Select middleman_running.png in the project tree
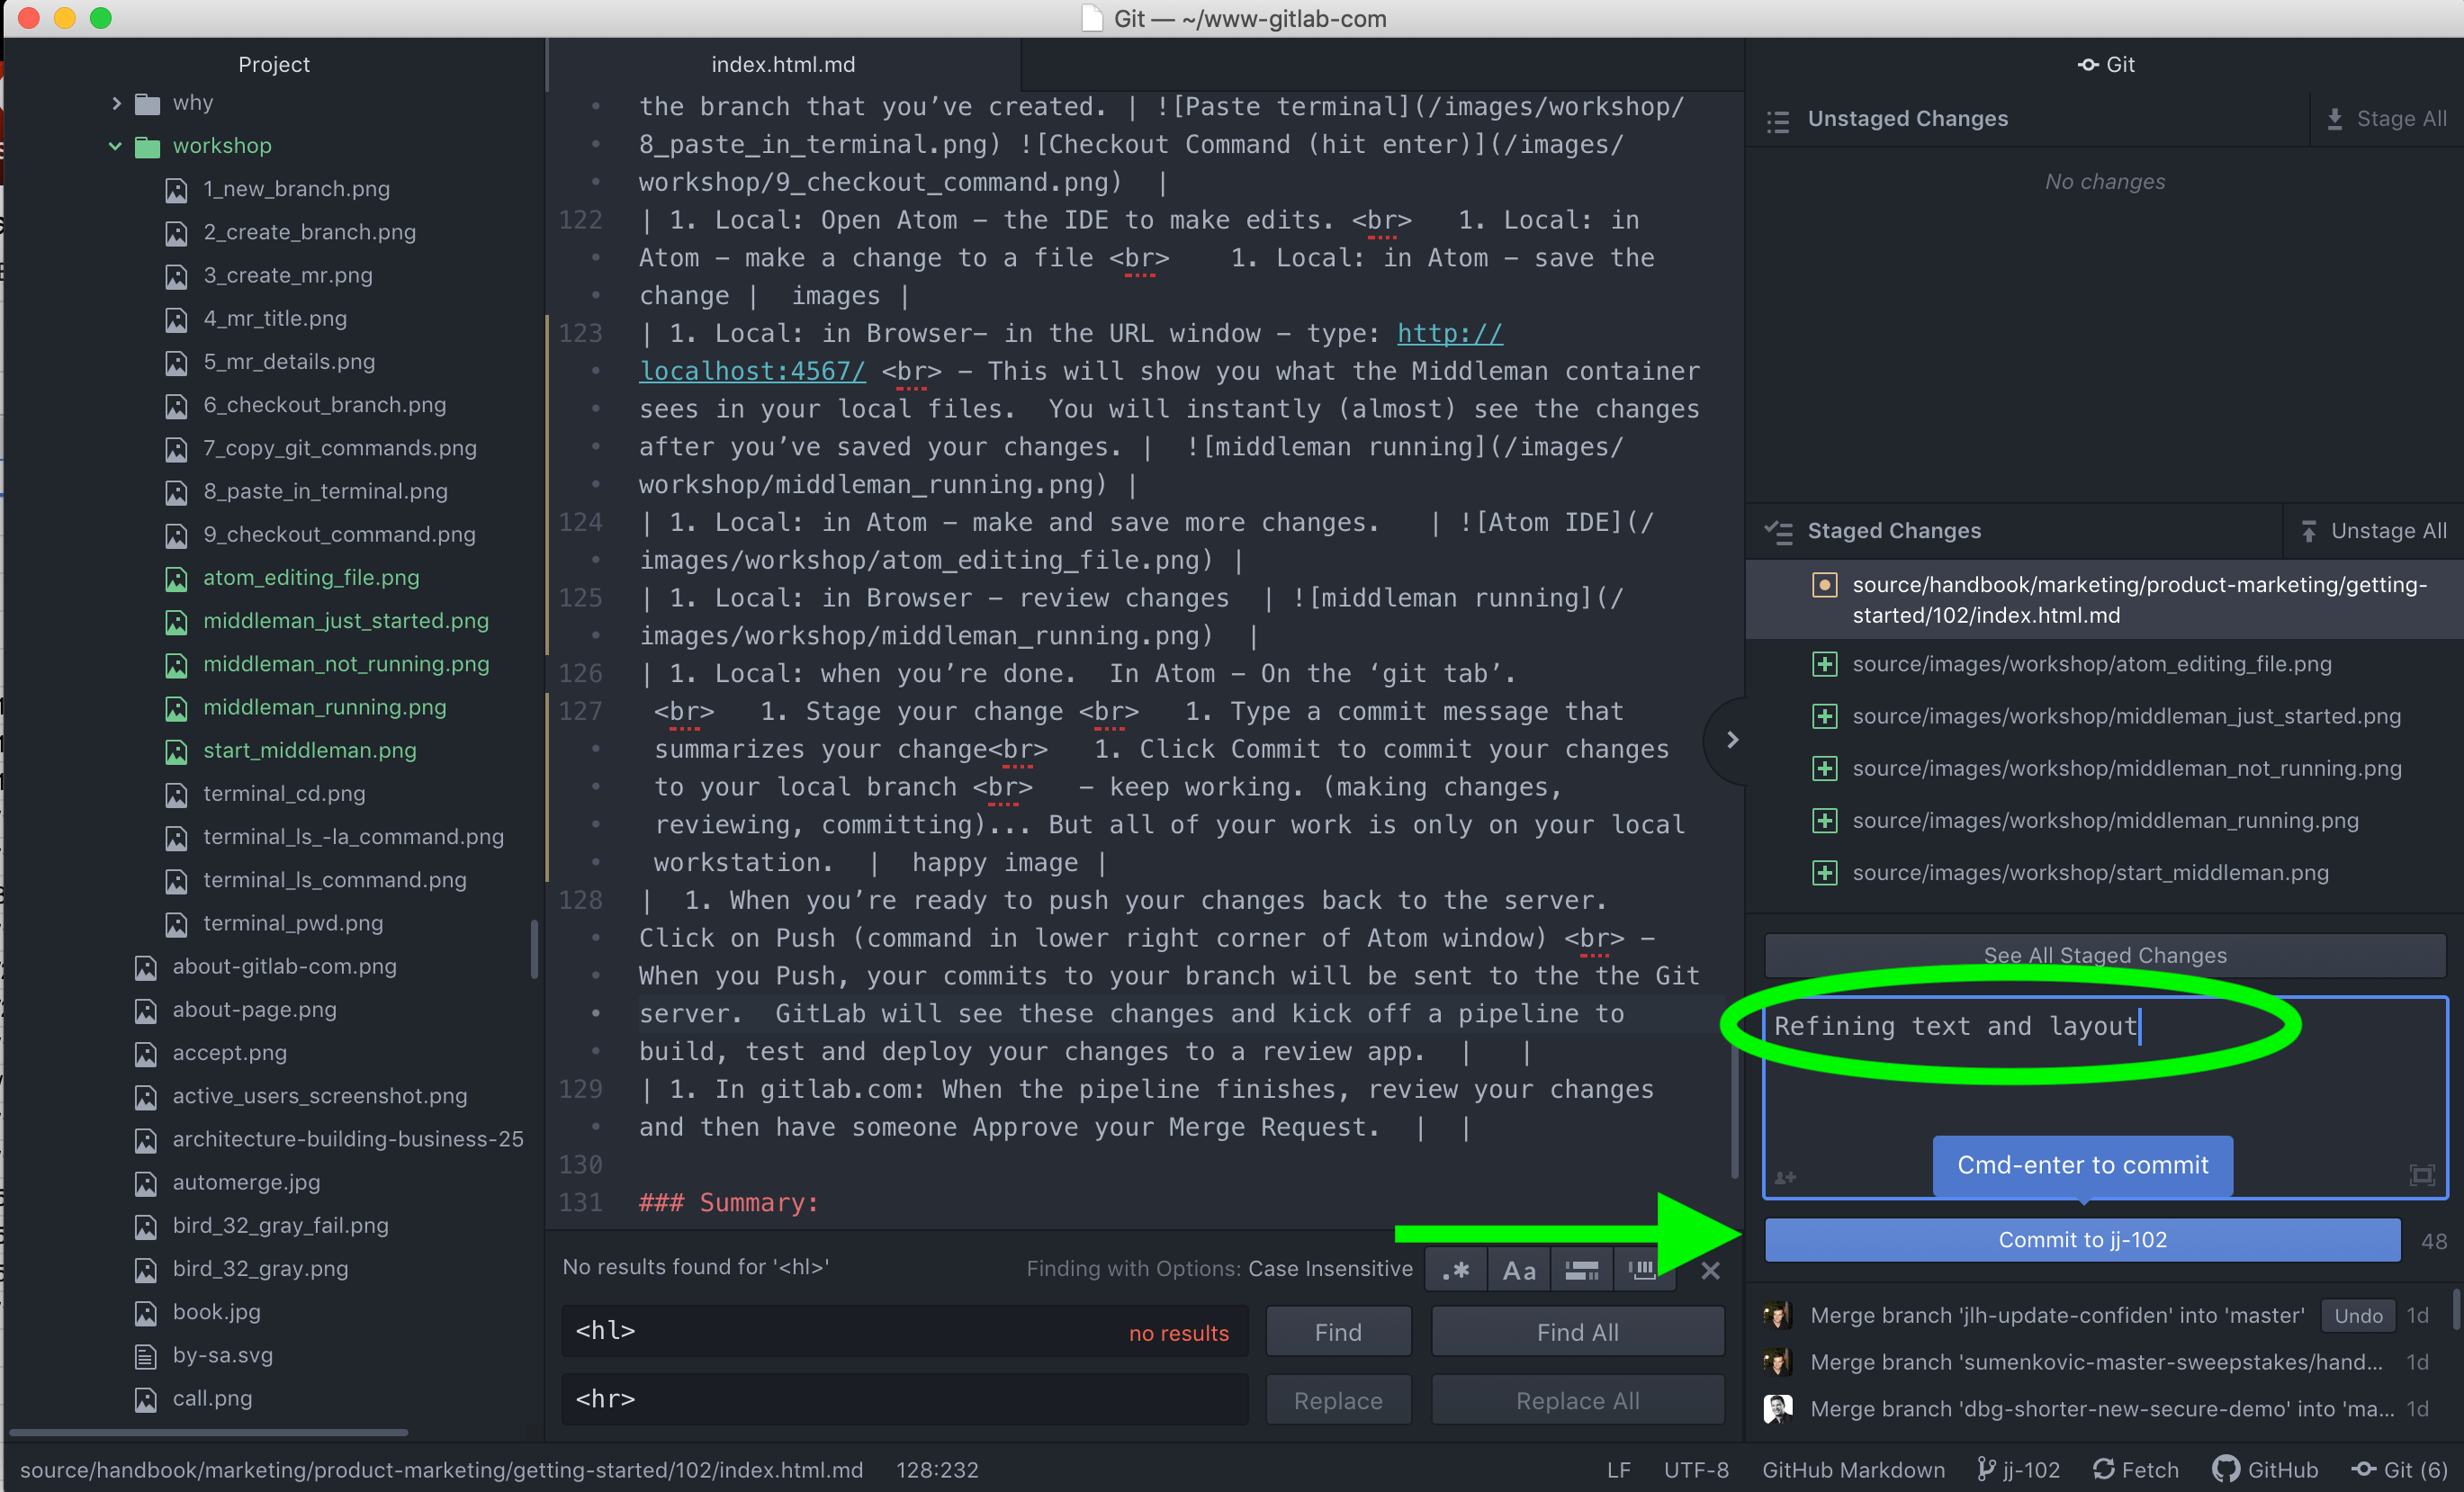The height and width of the screenshot is (1492, 2464). tap(324, 707)
